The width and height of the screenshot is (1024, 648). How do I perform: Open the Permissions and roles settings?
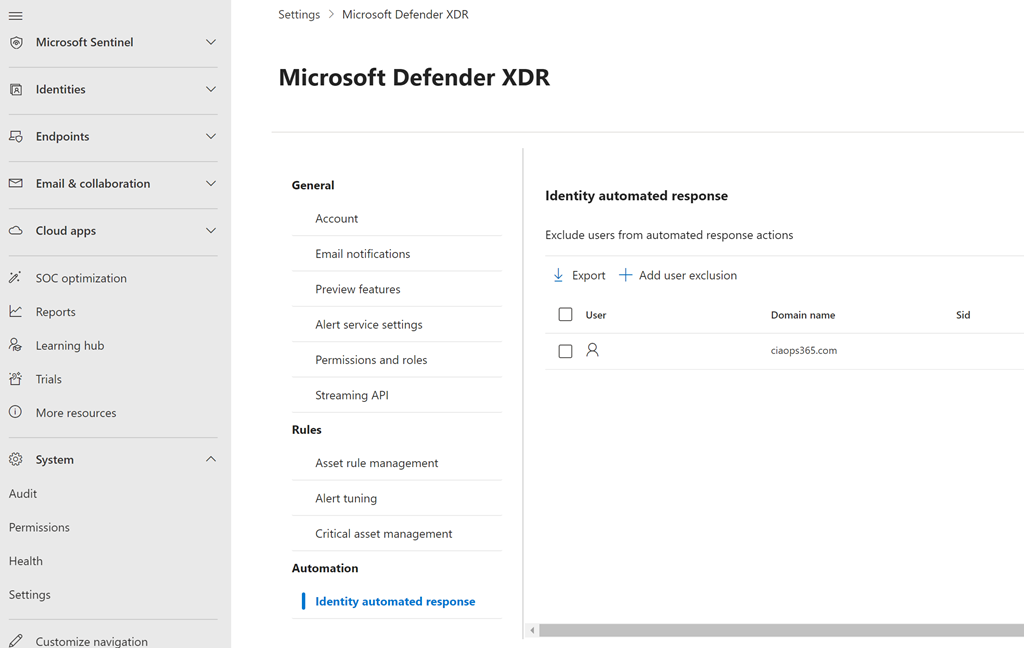(371, 360)
